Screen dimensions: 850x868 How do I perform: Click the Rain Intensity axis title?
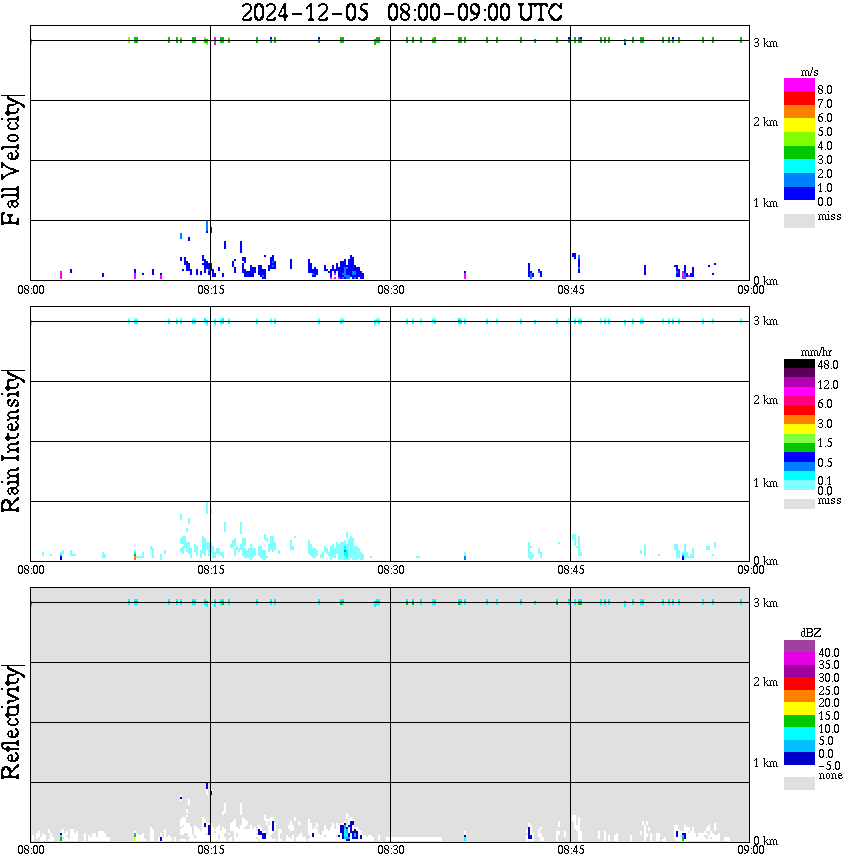tap(11, 441)
